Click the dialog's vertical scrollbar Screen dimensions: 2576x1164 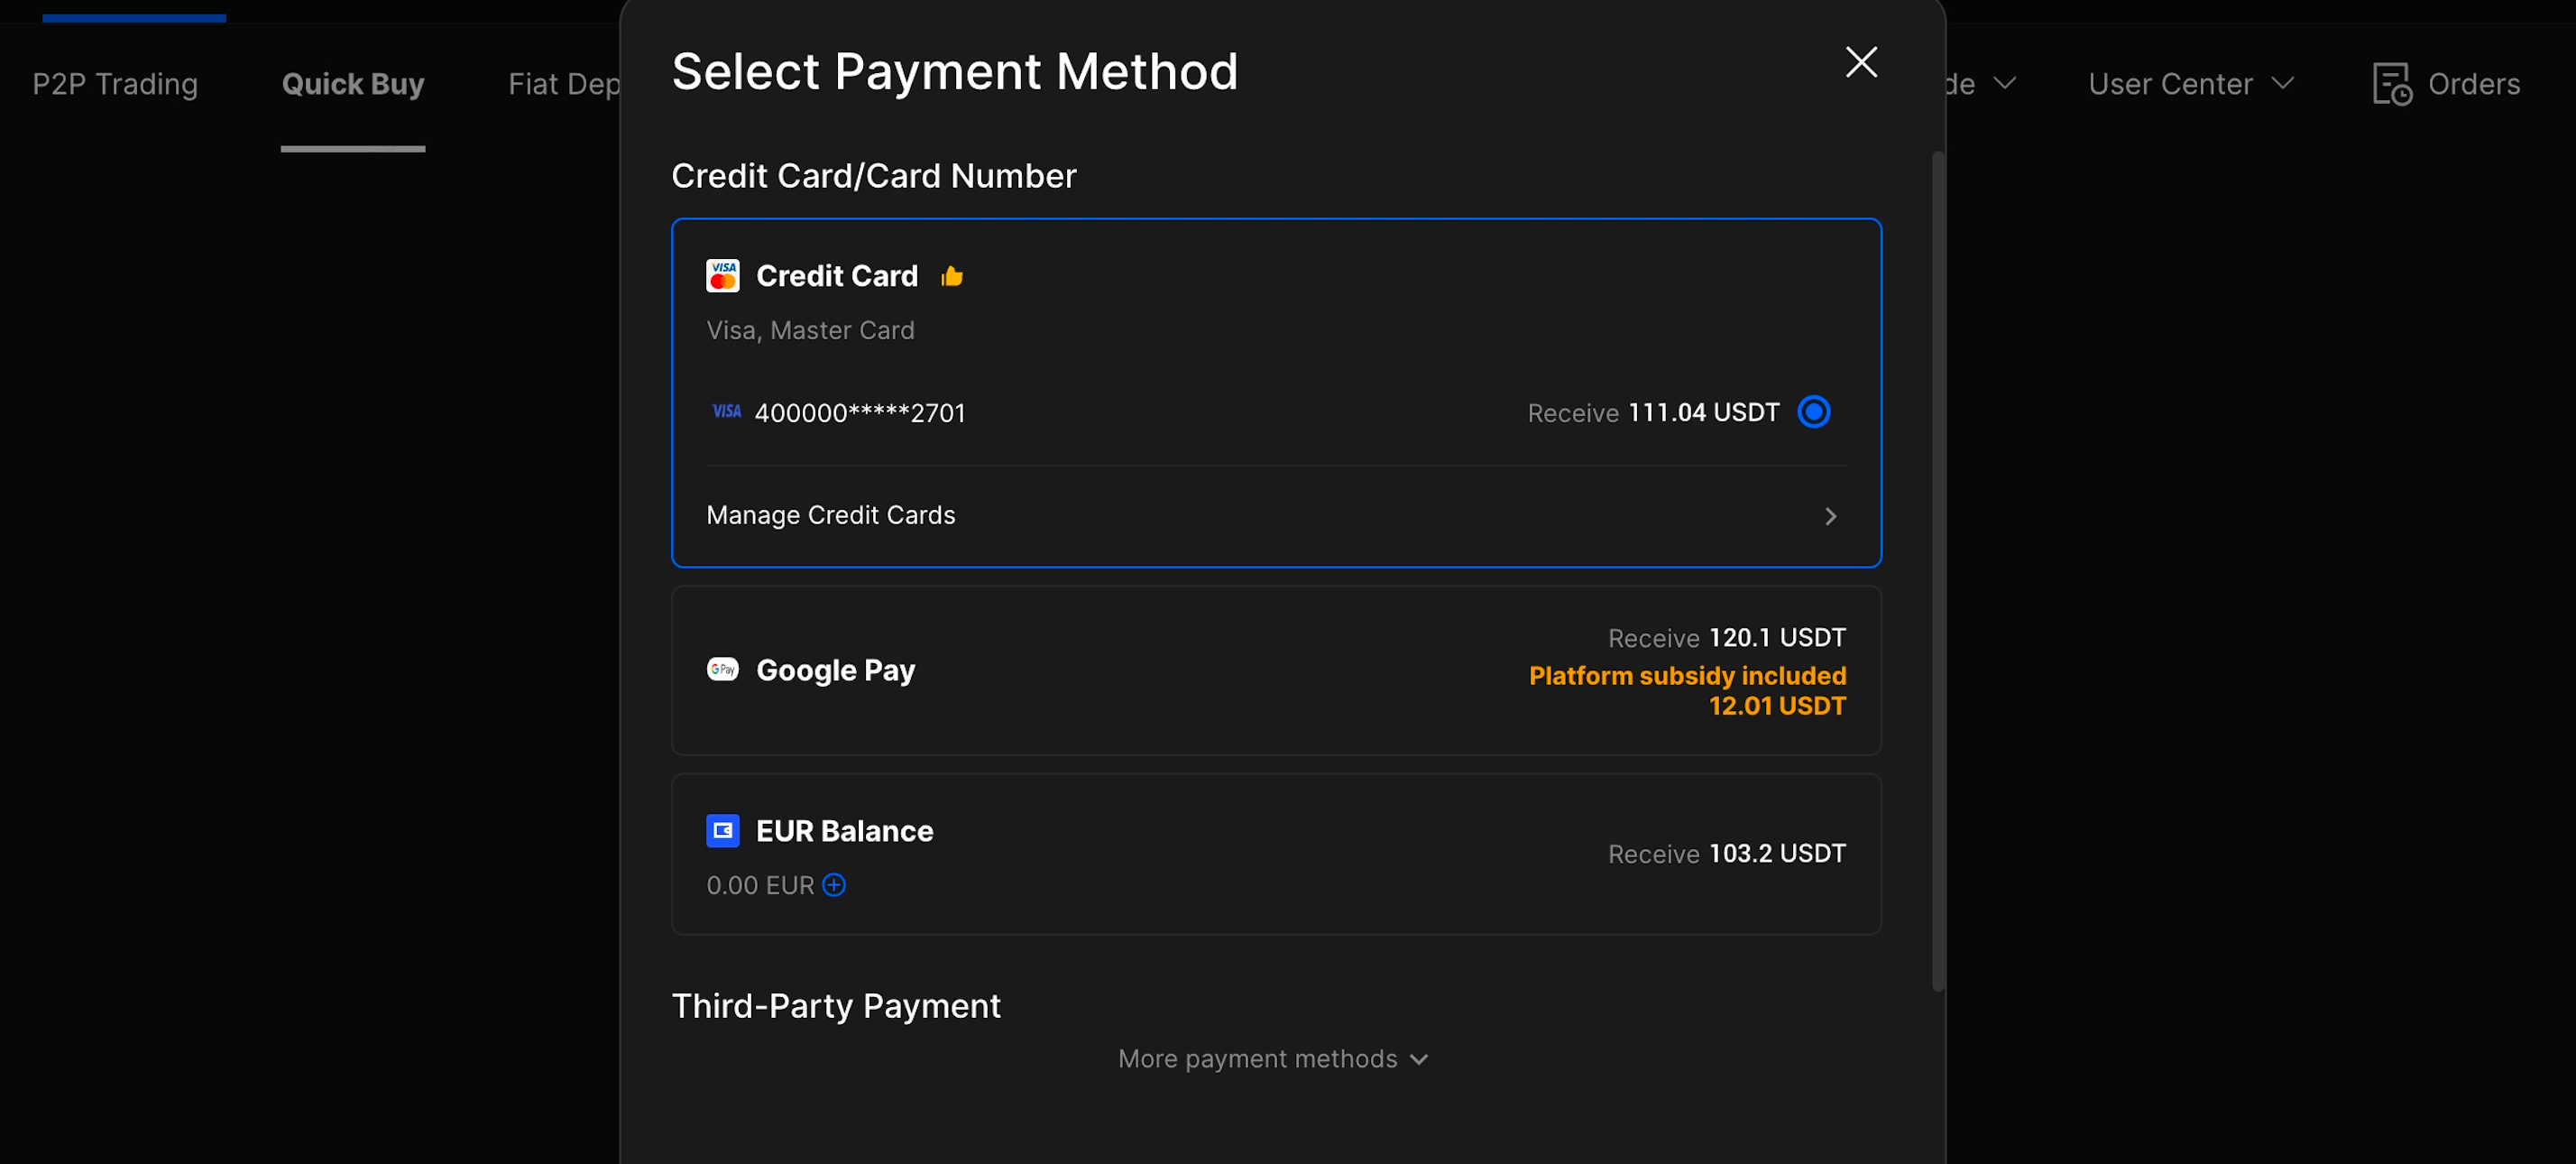coord(1938,570)
